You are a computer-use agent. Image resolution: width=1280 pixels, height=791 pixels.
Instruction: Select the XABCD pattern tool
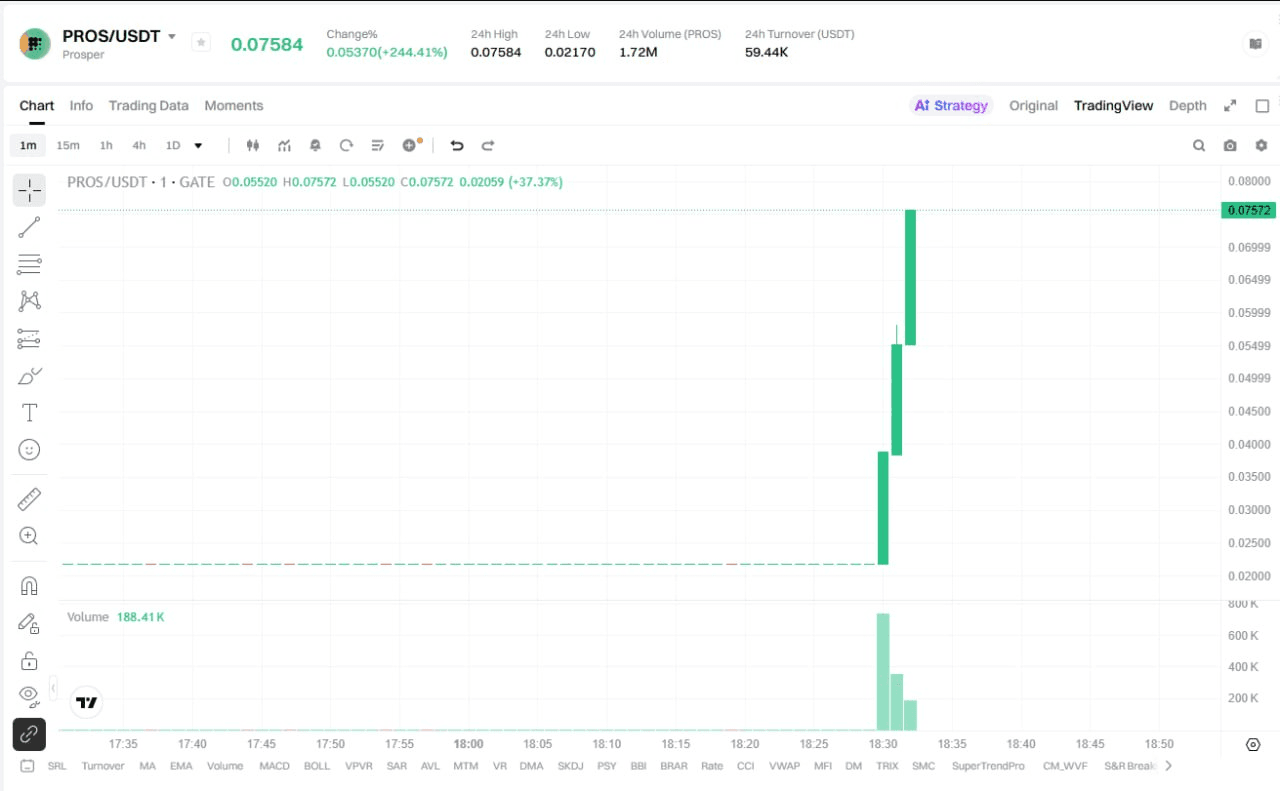[29, 301]
